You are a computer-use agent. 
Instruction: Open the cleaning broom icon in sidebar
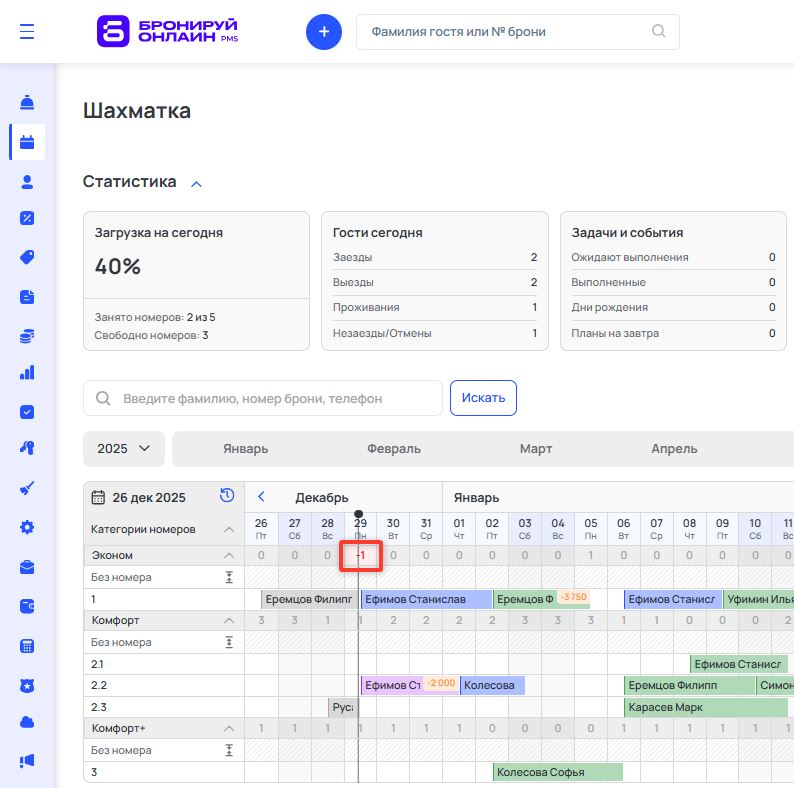pyautogui.click(x=27, y=489)
